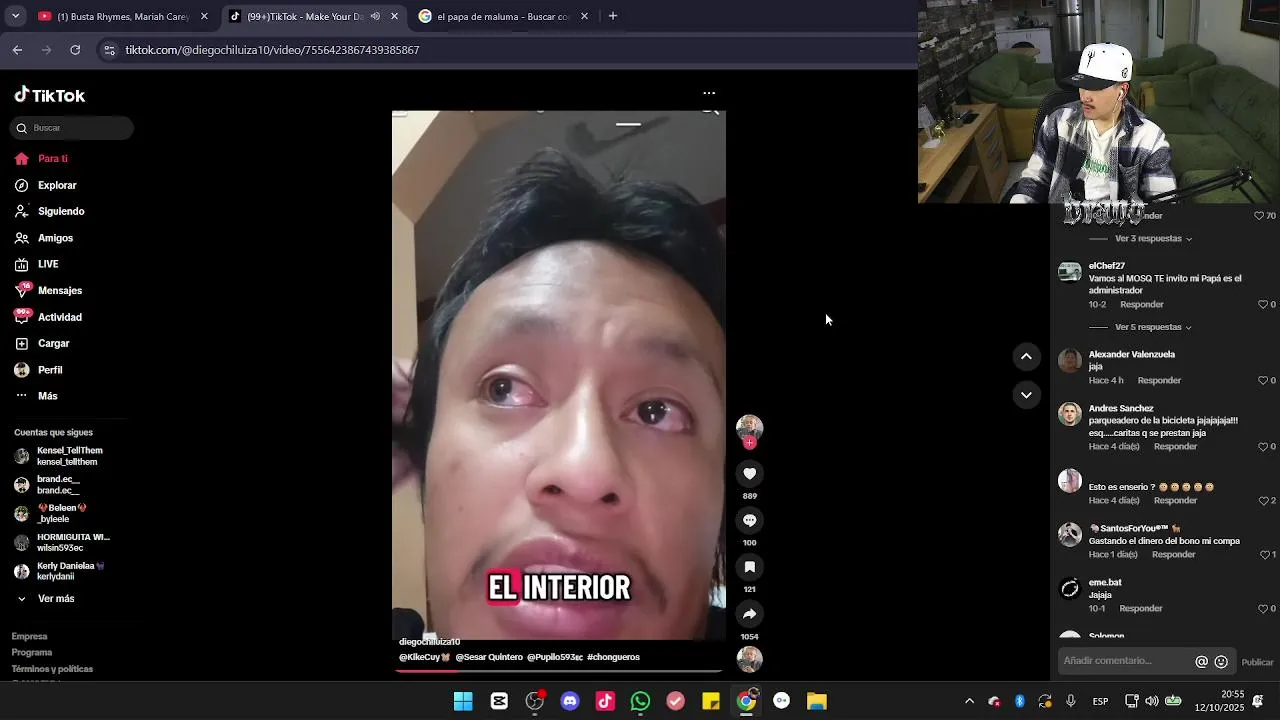Expand 'Ver 3 respuestas' replies
Screen dimensions: 1280x720
[1153, 239]
